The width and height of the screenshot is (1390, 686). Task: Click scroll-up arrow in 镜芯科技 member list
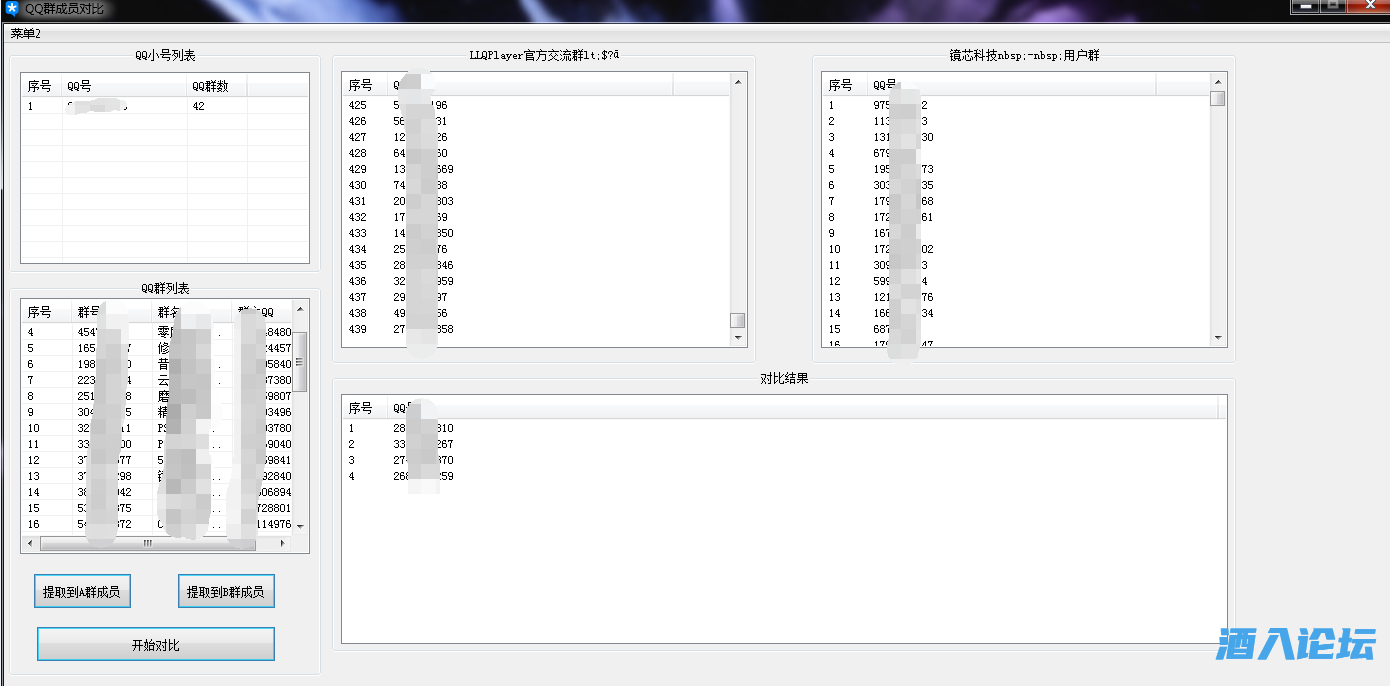[1218, 82]
